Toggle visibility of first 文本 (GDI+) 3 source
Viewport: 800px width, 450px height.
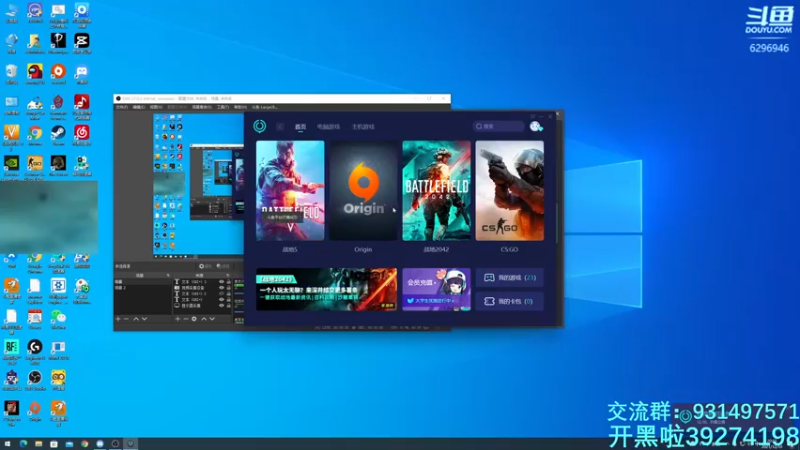coord(221,282)
